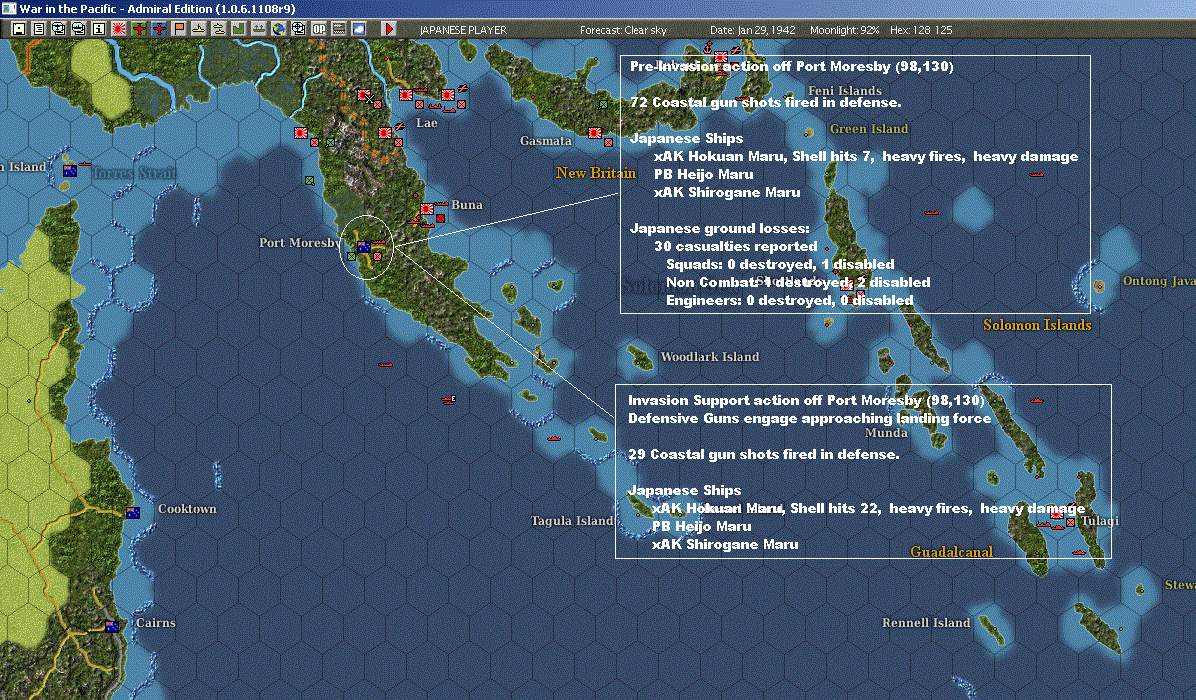The height and width of the screenshot is (700, 1196).
Task: Click the Japanese rising sun flag toolbar icon
Action: 118,29
